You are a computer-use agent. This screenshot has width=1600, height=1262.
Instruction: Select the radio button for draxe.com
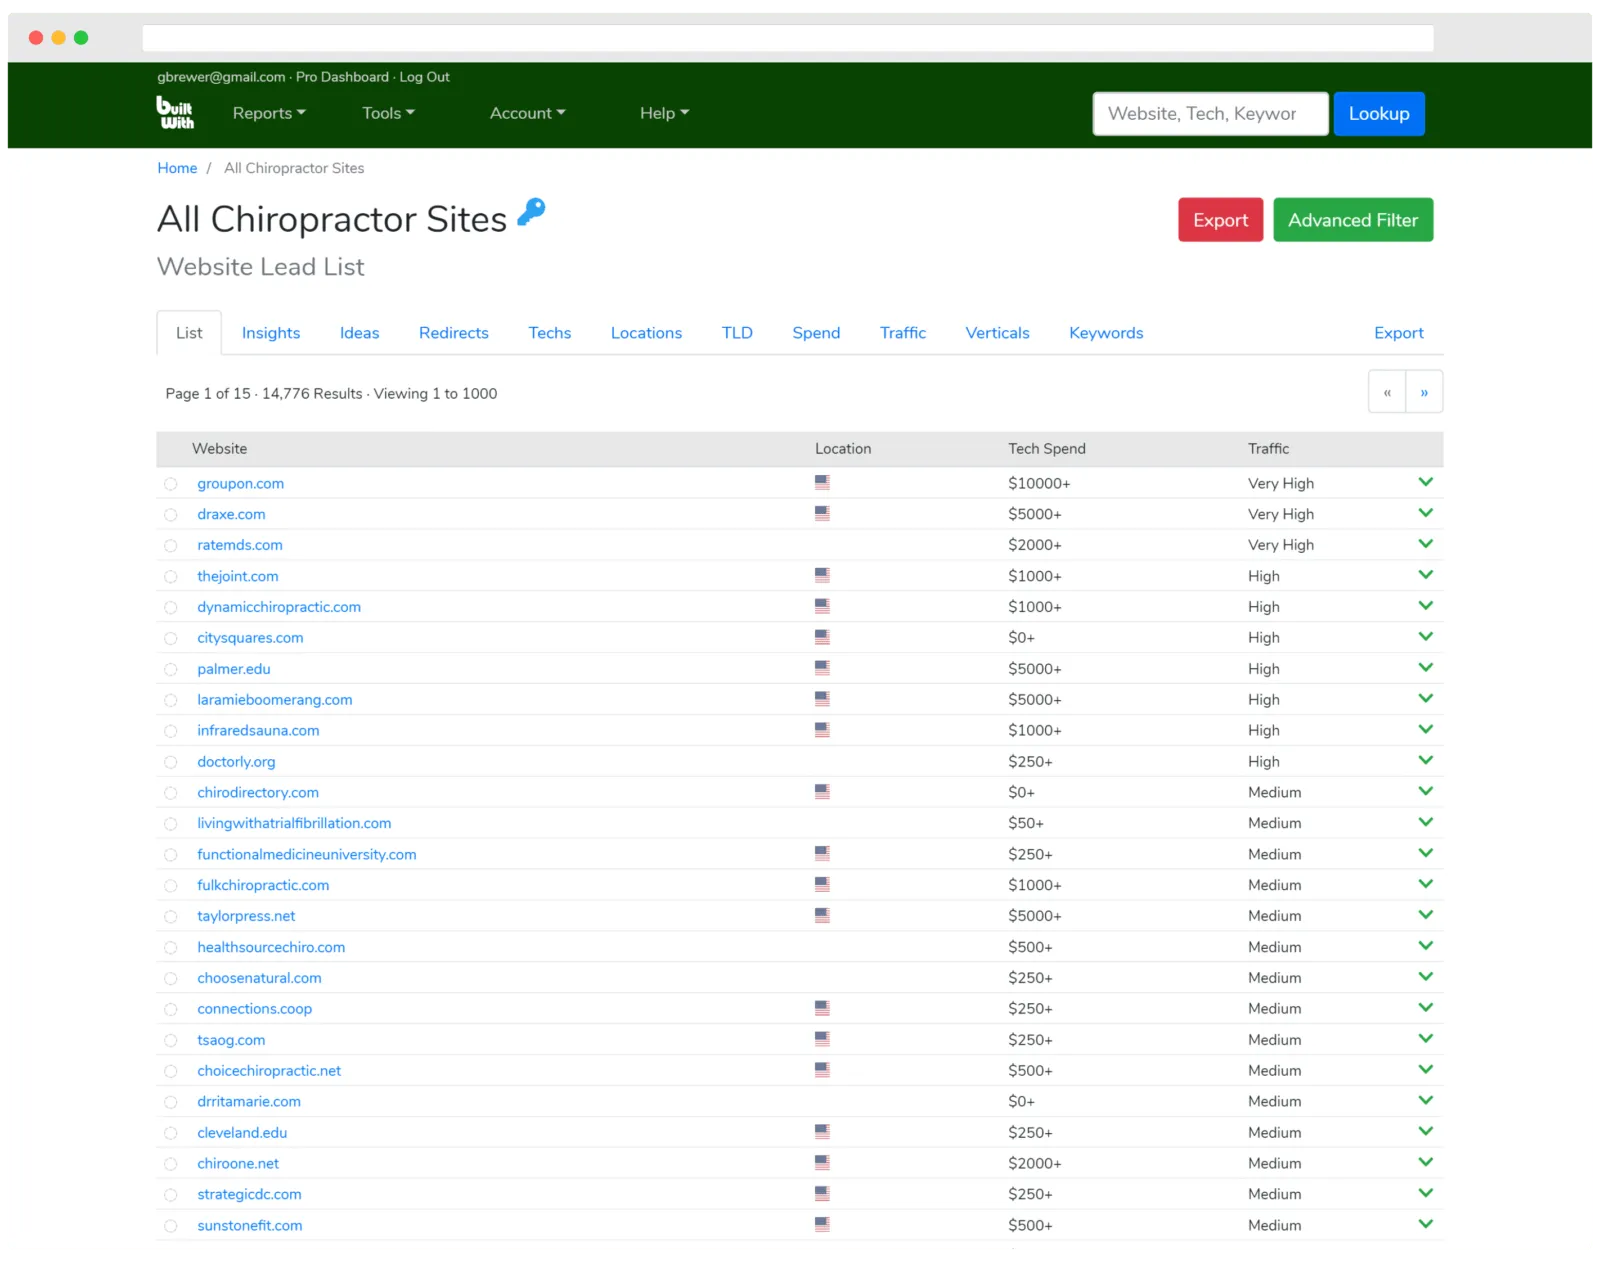pyautogui.click(x=171, y=515)
